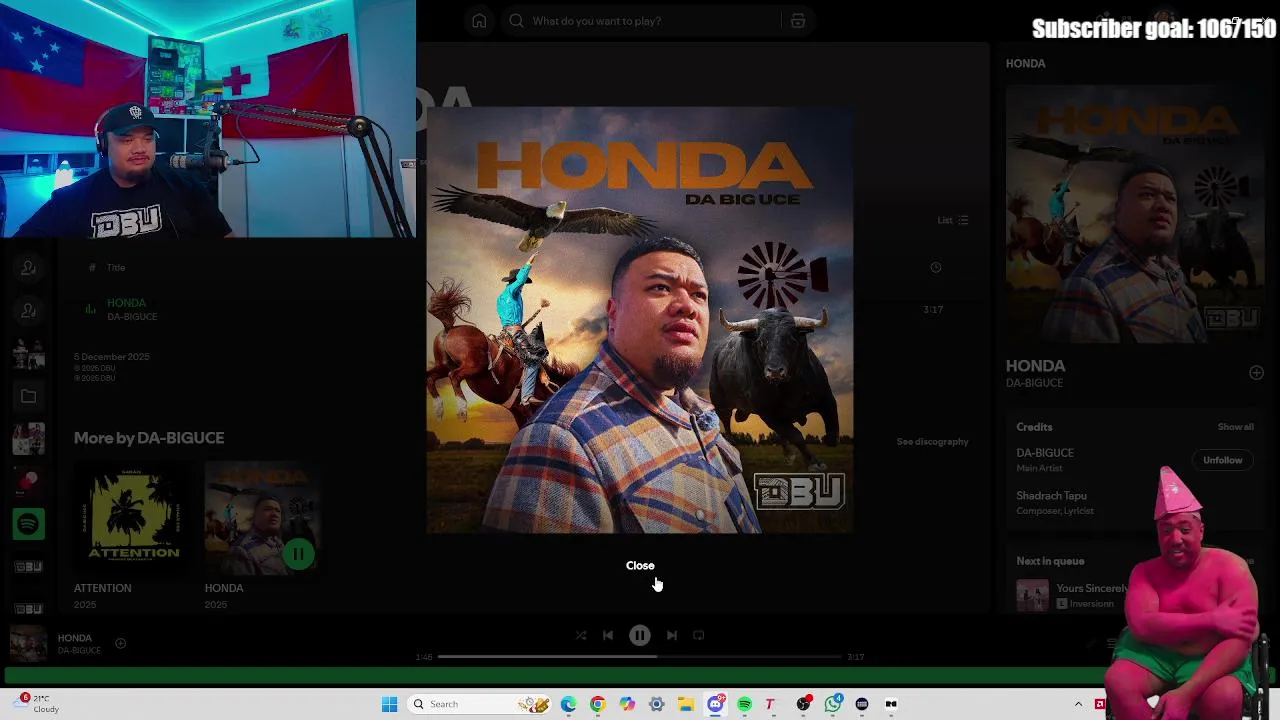Image resolution: width=1280 pixels, height=720 pixels.
Task: Toggle shuffle in the playback bar
Action: click(x=580, y=635)
